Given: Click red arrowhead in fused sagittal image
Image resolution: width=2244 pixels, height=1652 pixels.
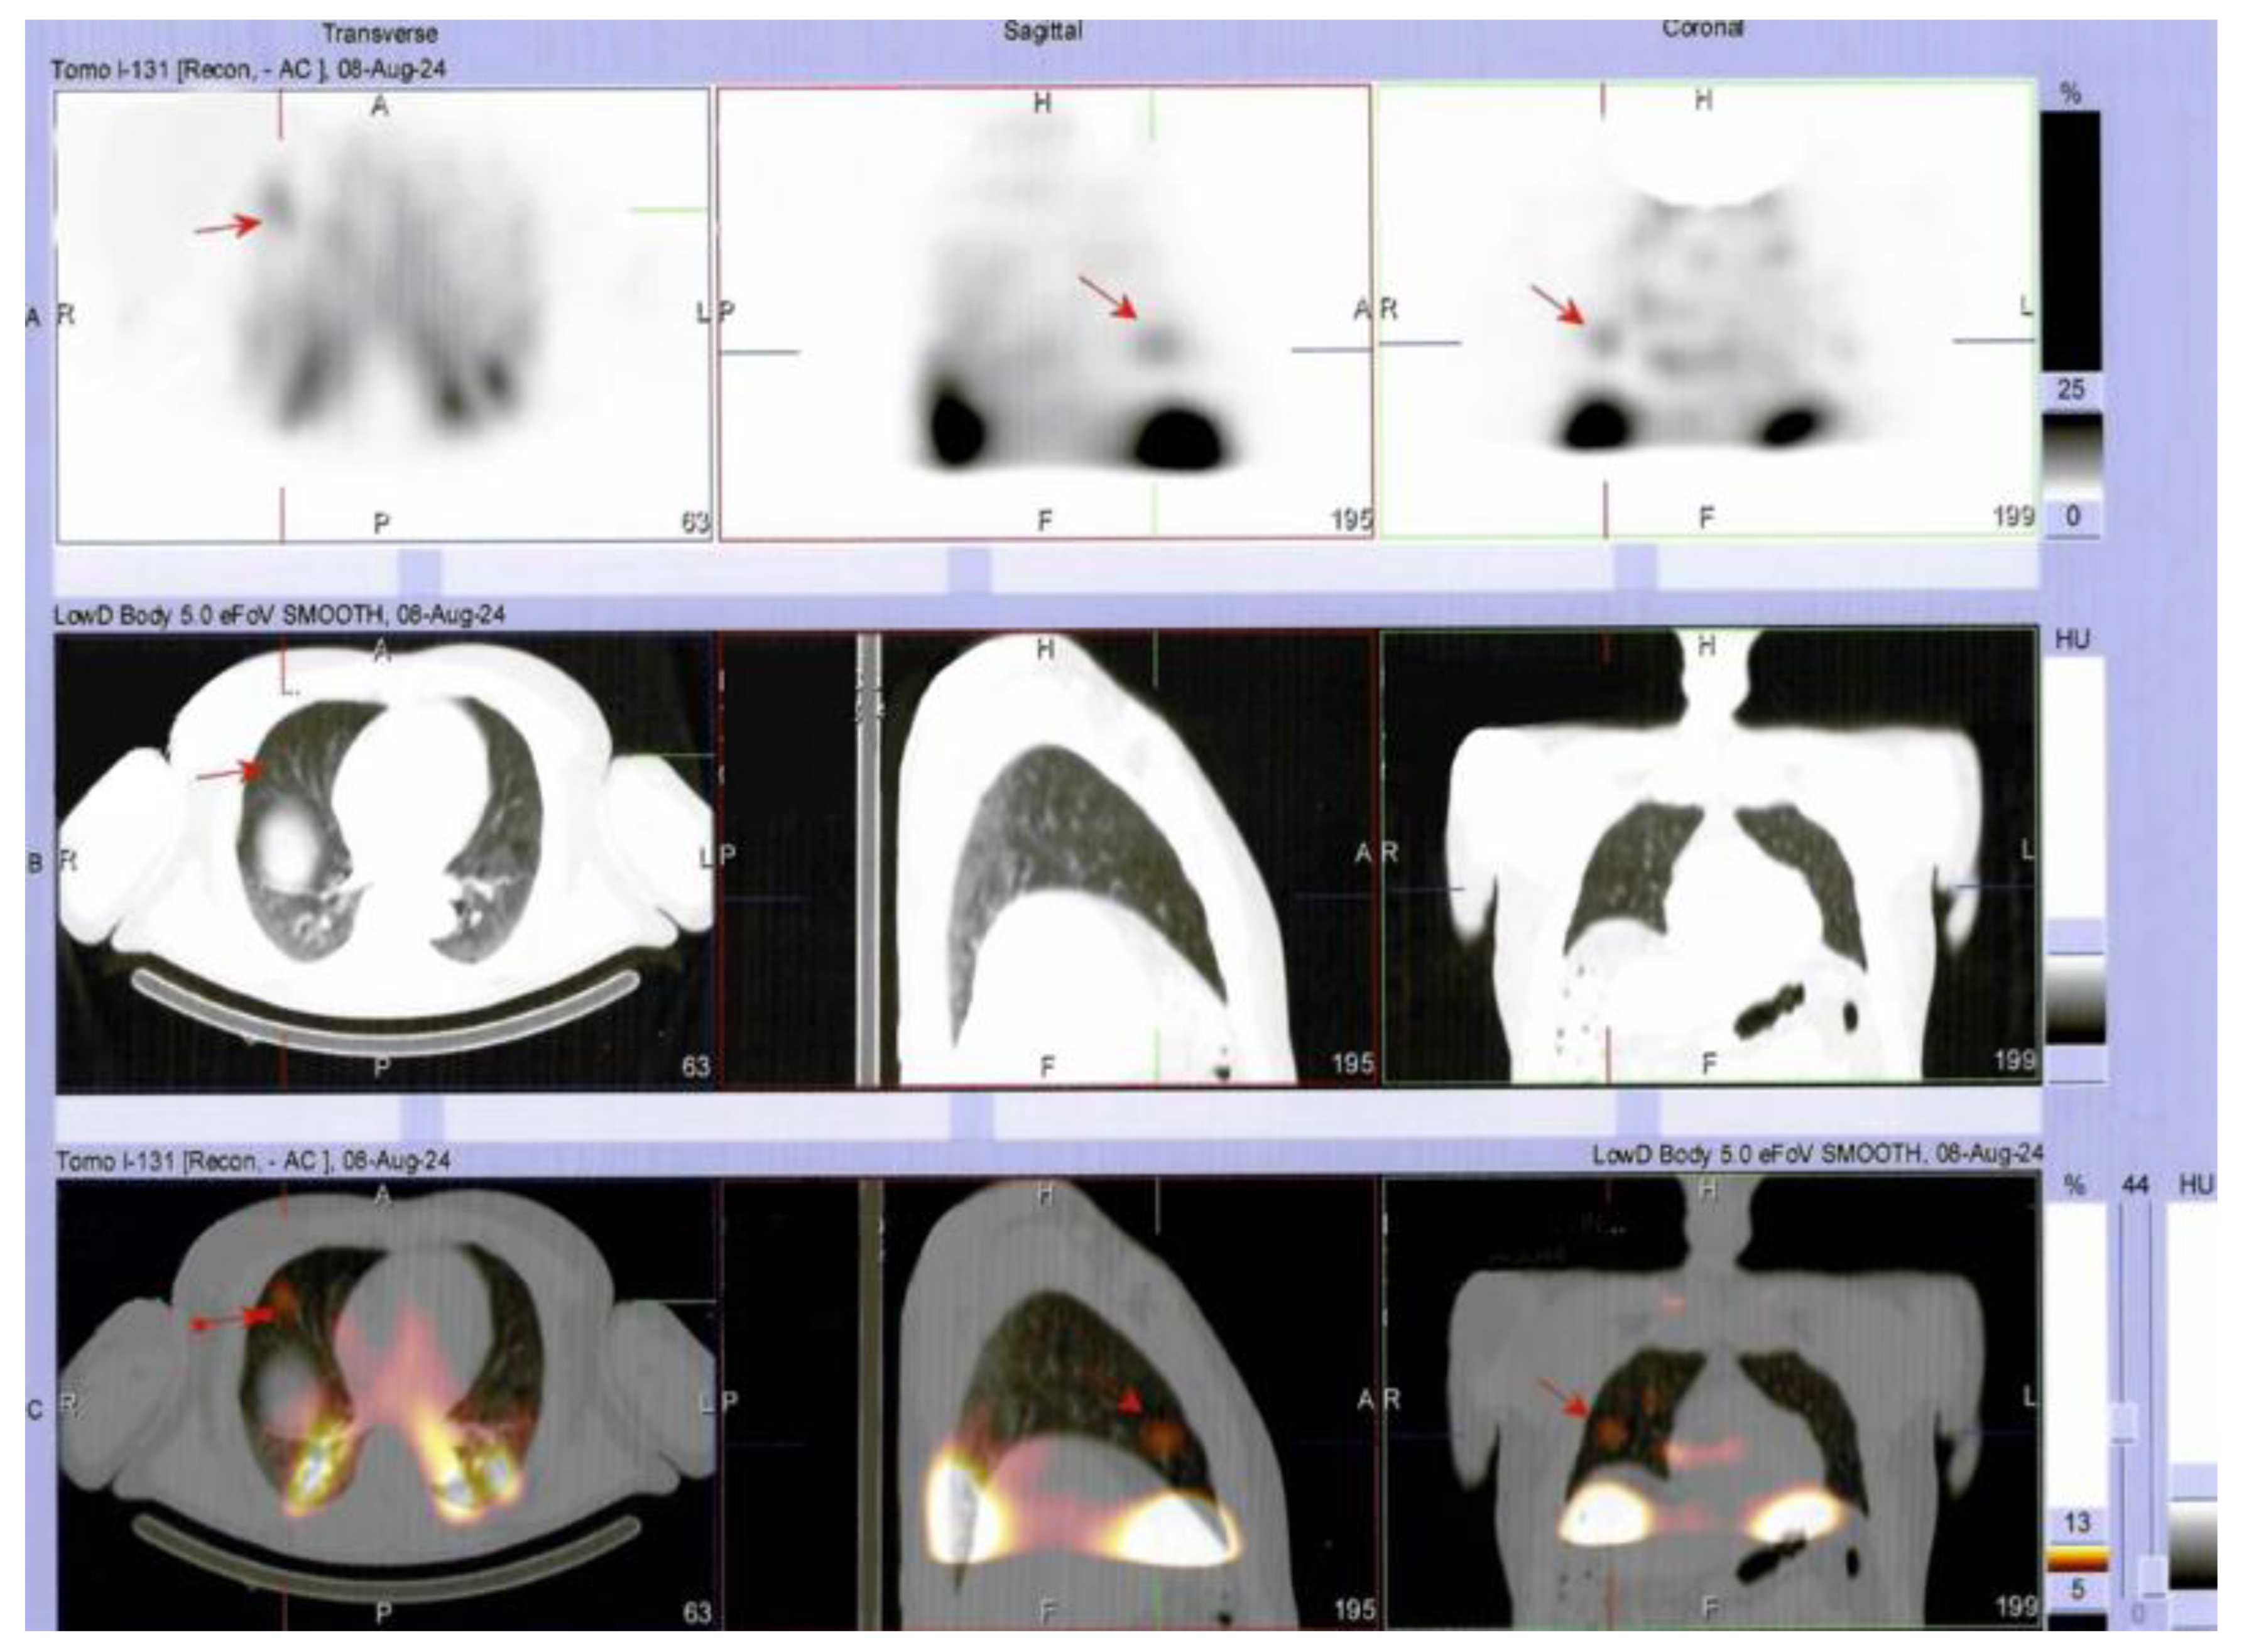Looking at the screenshot, I should click(1129, 1402).
